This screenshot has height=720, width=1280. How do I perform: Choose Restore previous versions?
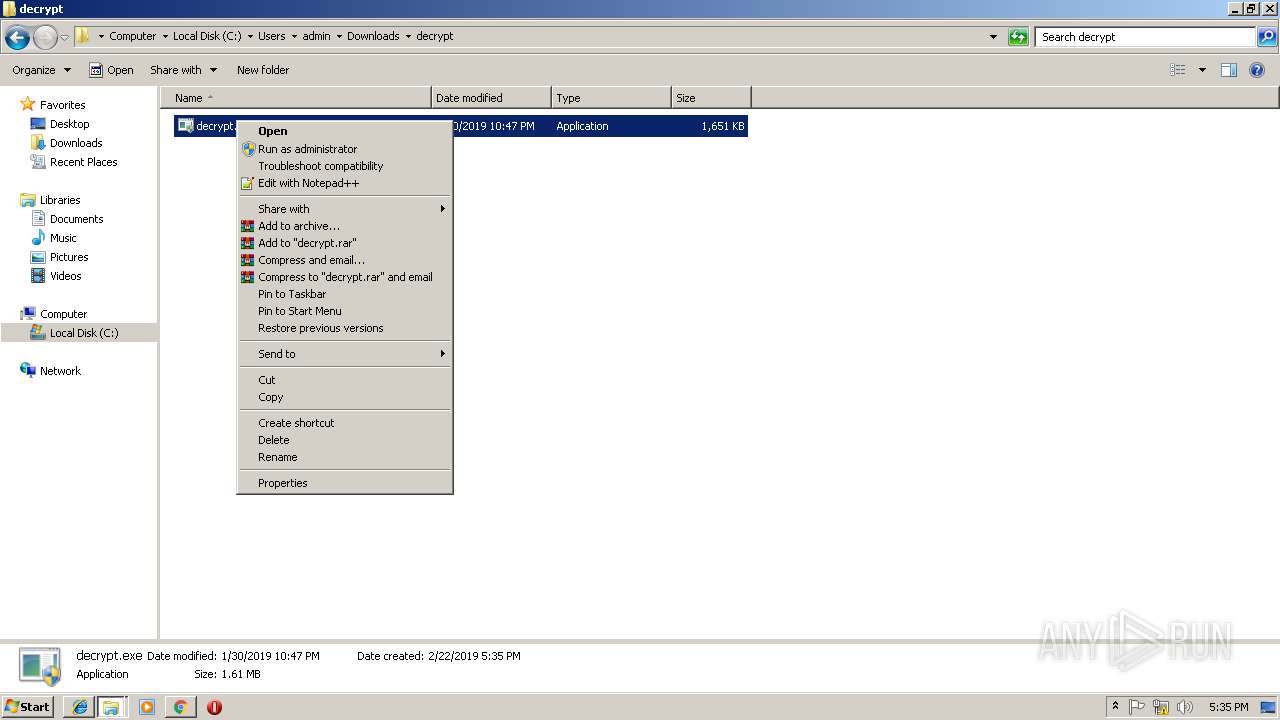(344, 328)
